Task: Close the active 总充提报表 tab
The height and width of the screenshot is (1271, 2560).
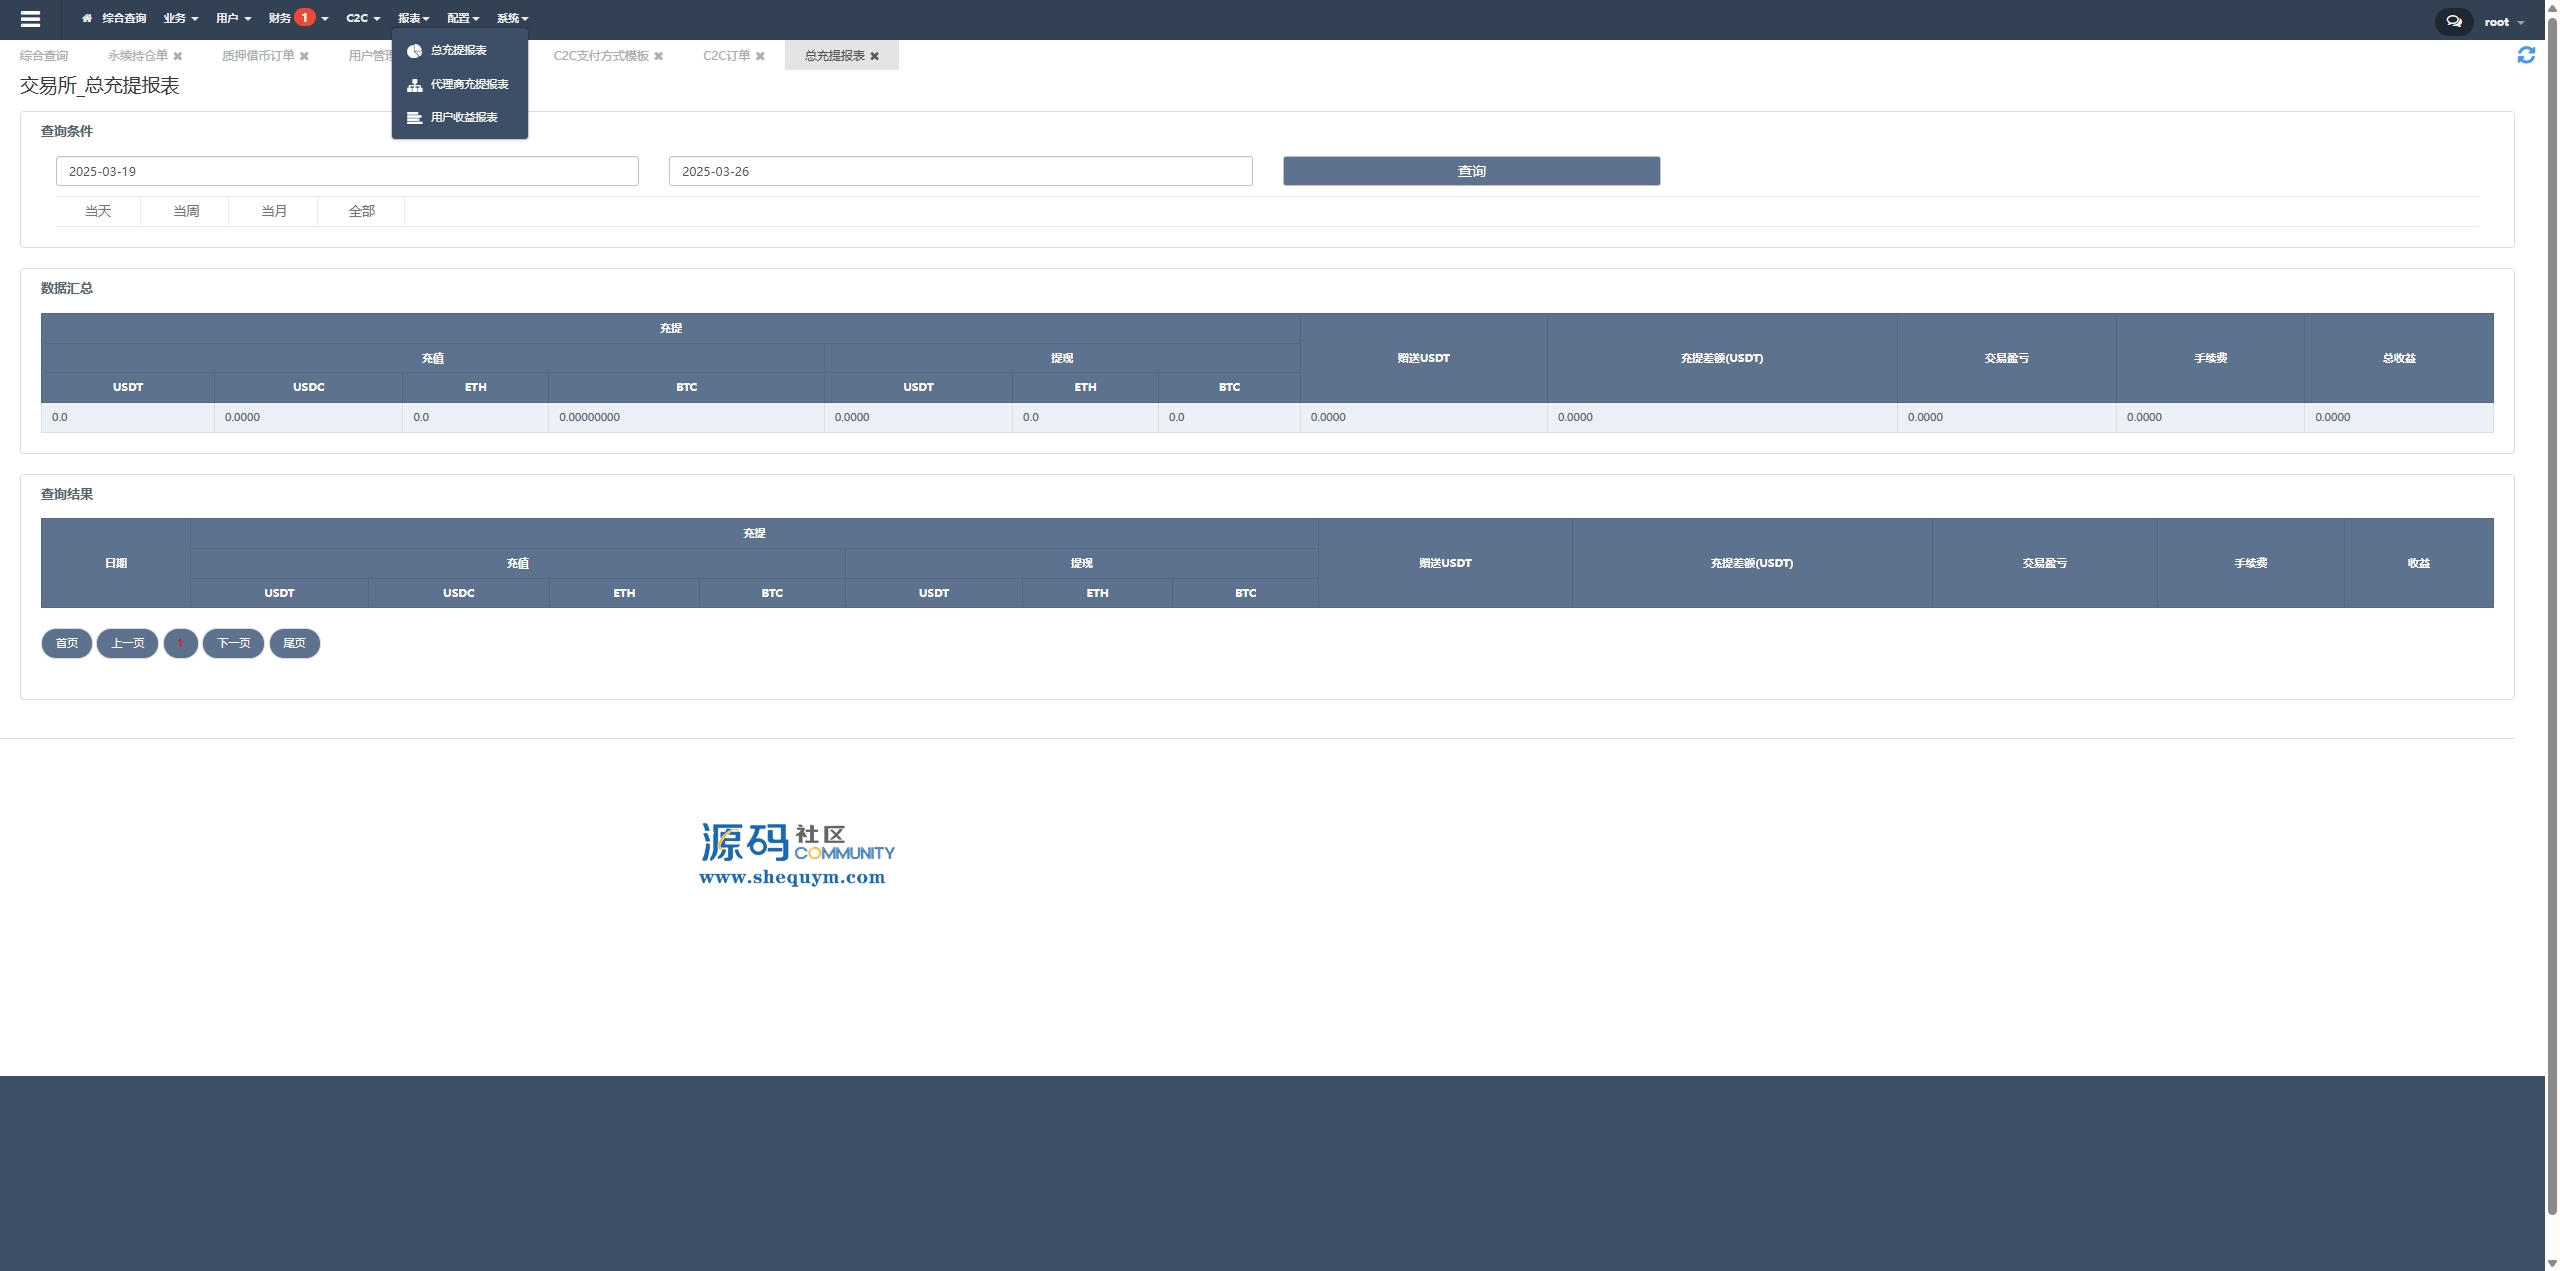Action: click(874, 56)
